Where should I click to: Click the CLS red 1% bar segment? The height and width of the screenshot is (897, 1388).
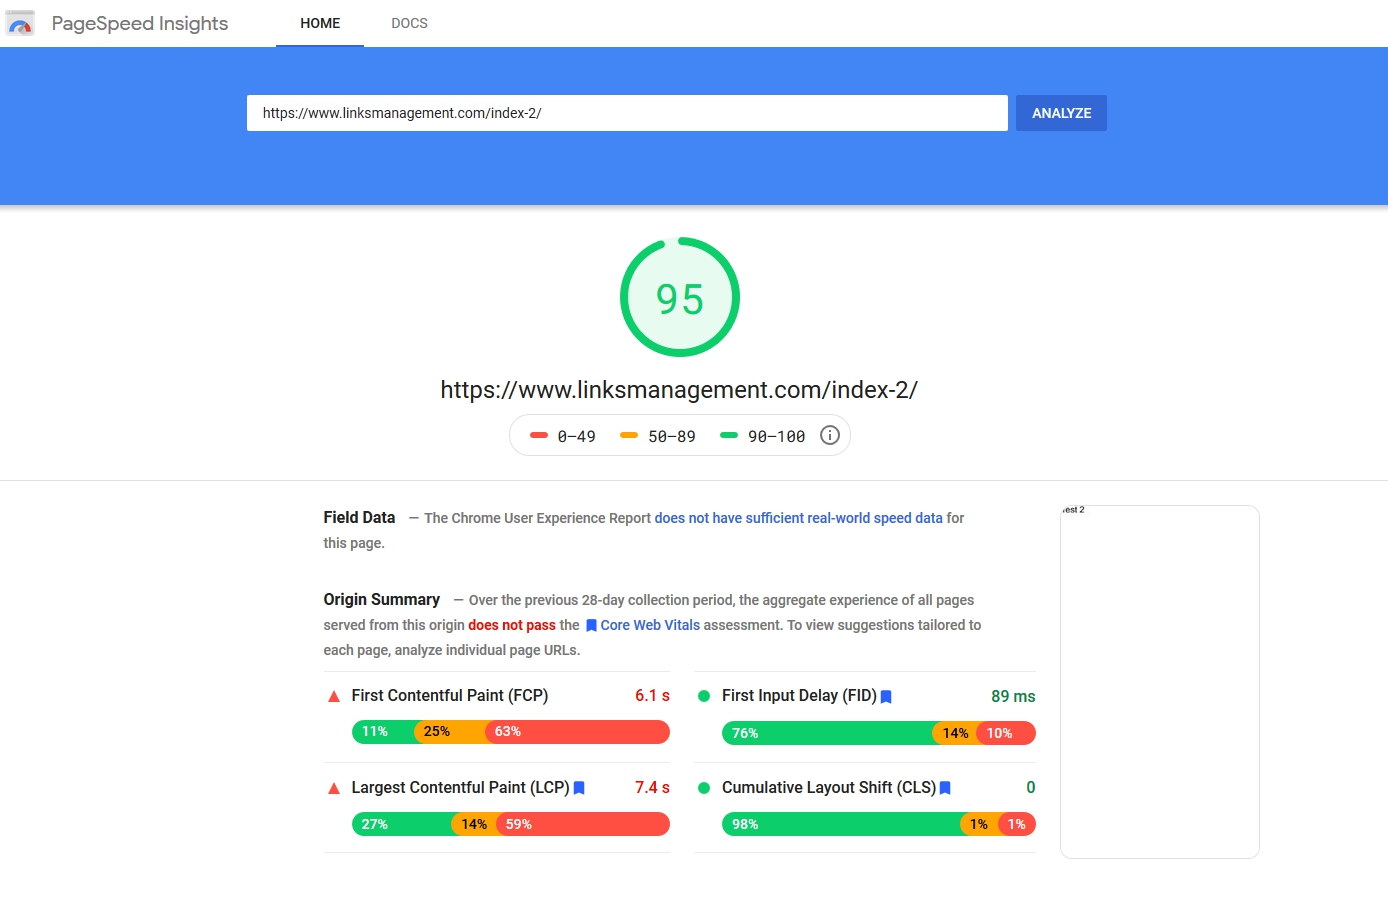pyautogui.click(x=1017, y=824)
